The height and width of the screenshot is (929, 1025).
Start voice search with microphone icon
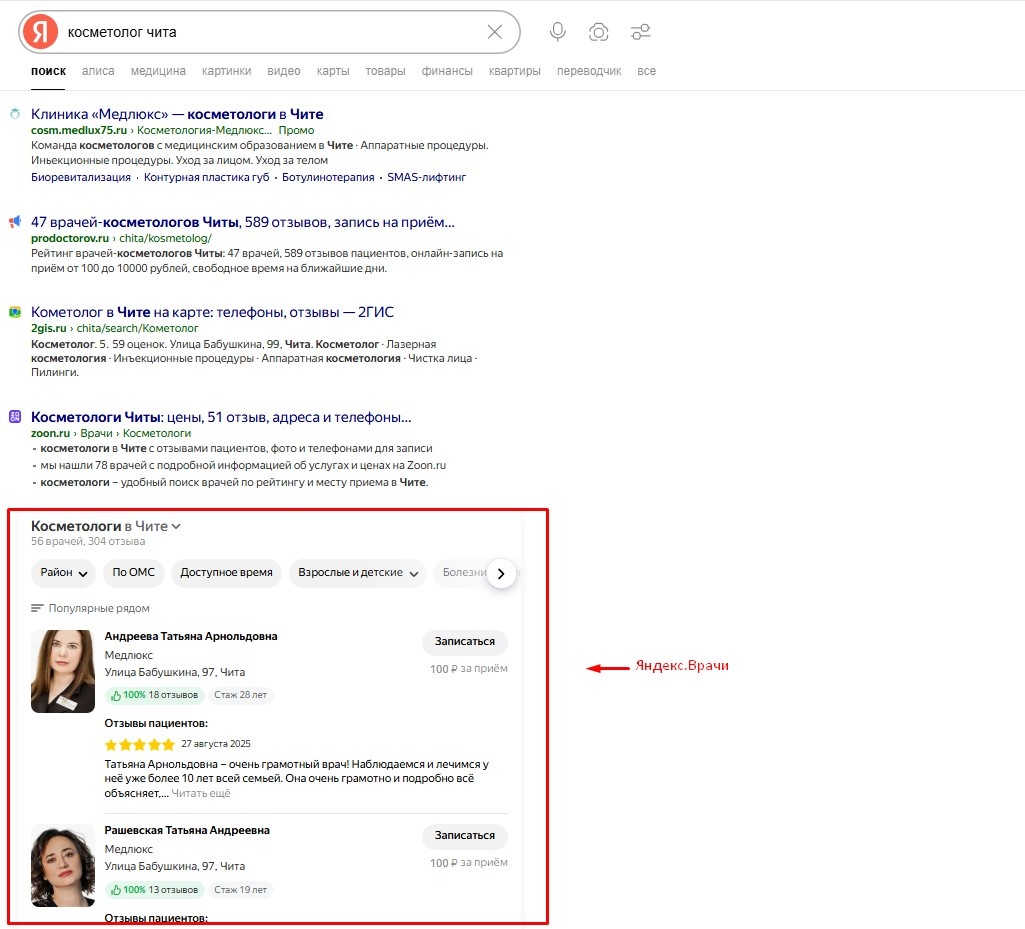pyautogui.click(x=558, y=31)
